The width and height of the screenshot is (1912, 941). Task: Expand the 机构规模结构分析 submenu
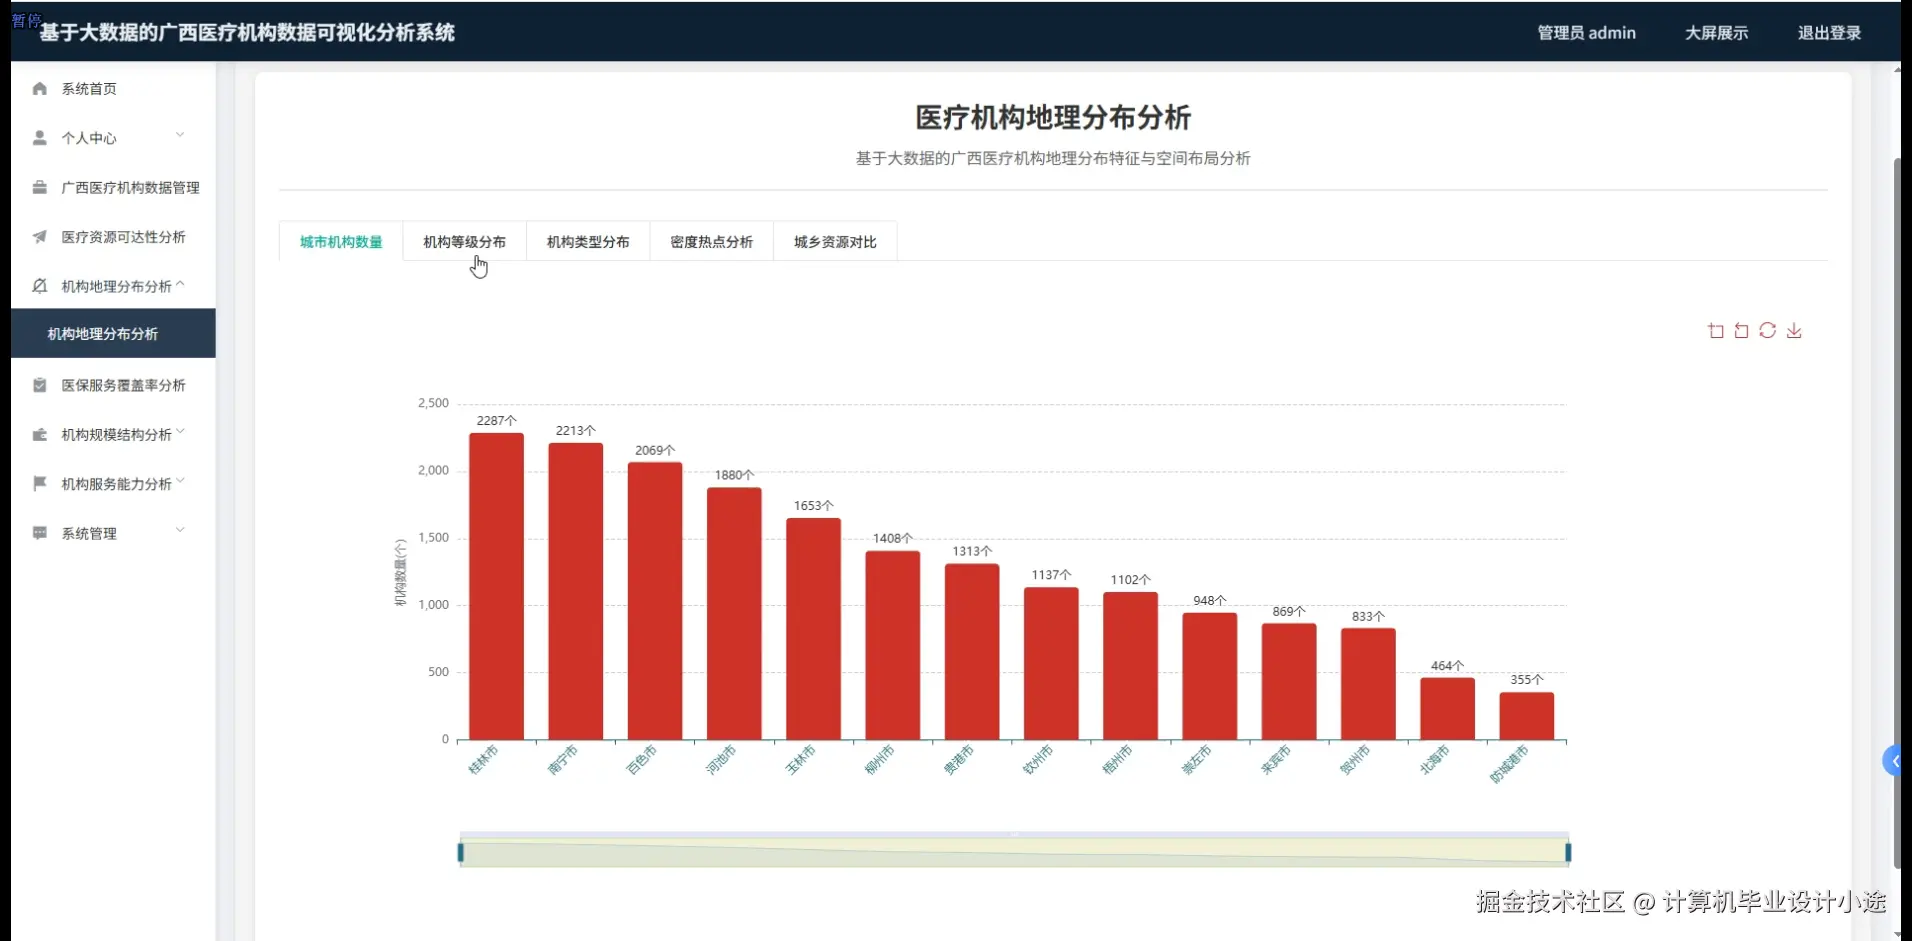180,432
